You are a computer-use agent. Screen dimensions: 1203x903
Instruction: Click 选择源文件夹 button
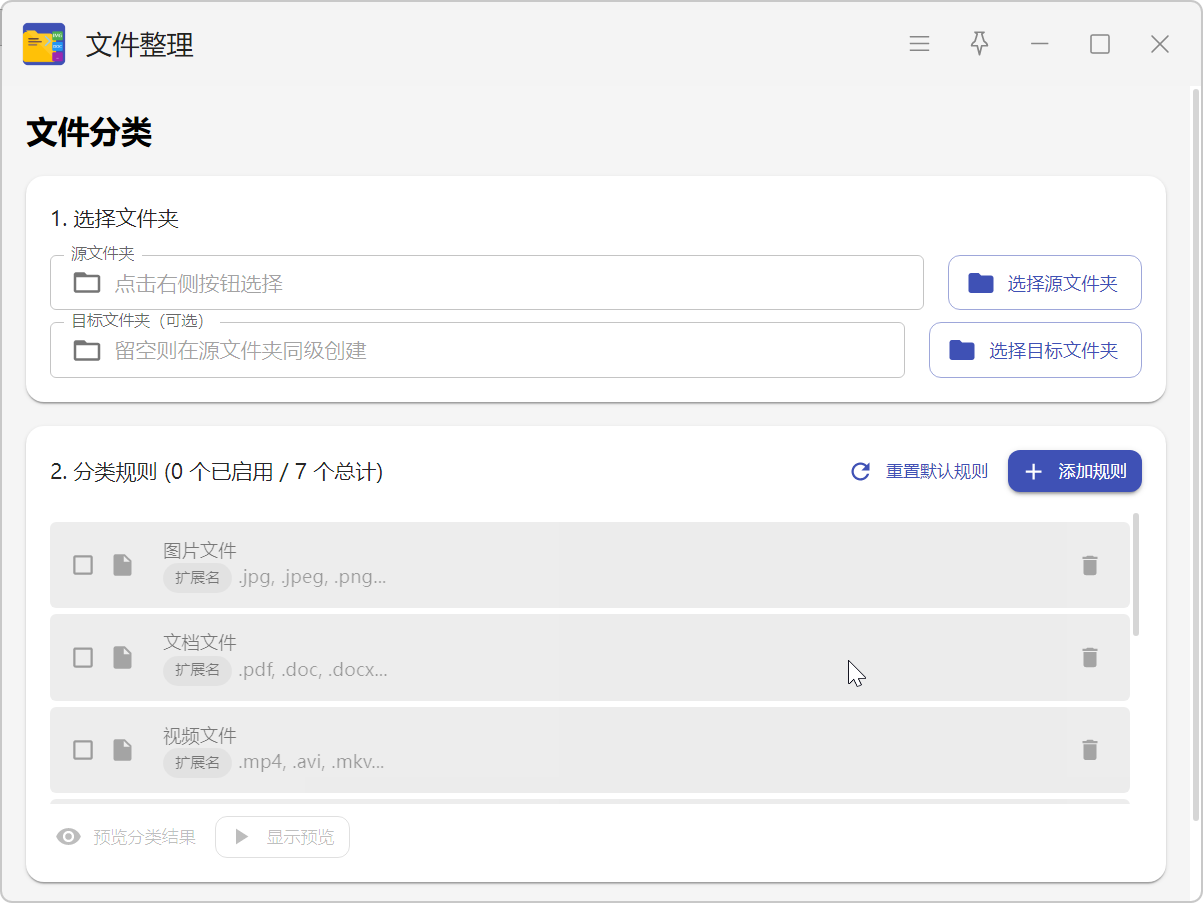(x=1044, y=283)
